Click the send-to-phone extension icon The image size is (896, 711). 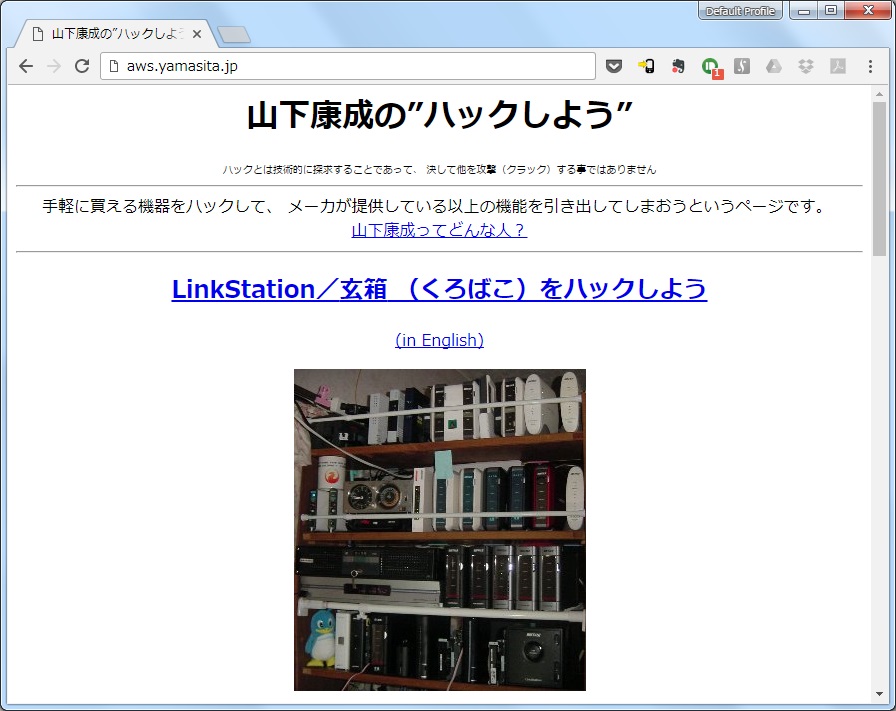pyautogui.click(x=646, y=66)
